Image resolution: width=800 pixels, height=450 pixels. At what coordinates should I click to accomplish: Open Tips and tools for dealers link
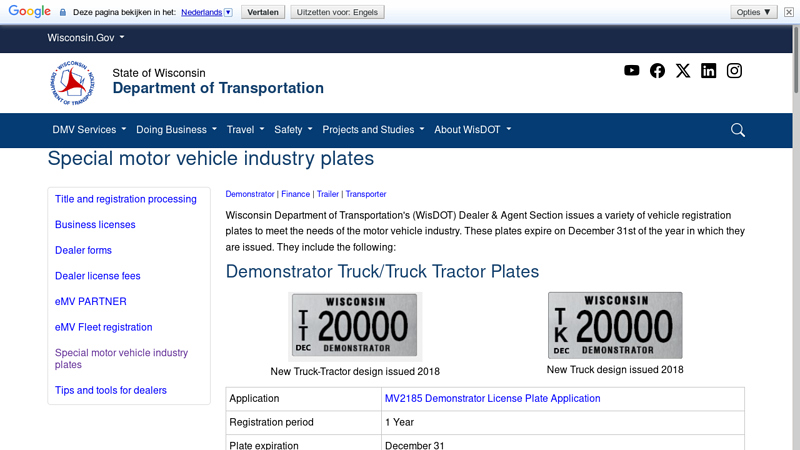111,390
